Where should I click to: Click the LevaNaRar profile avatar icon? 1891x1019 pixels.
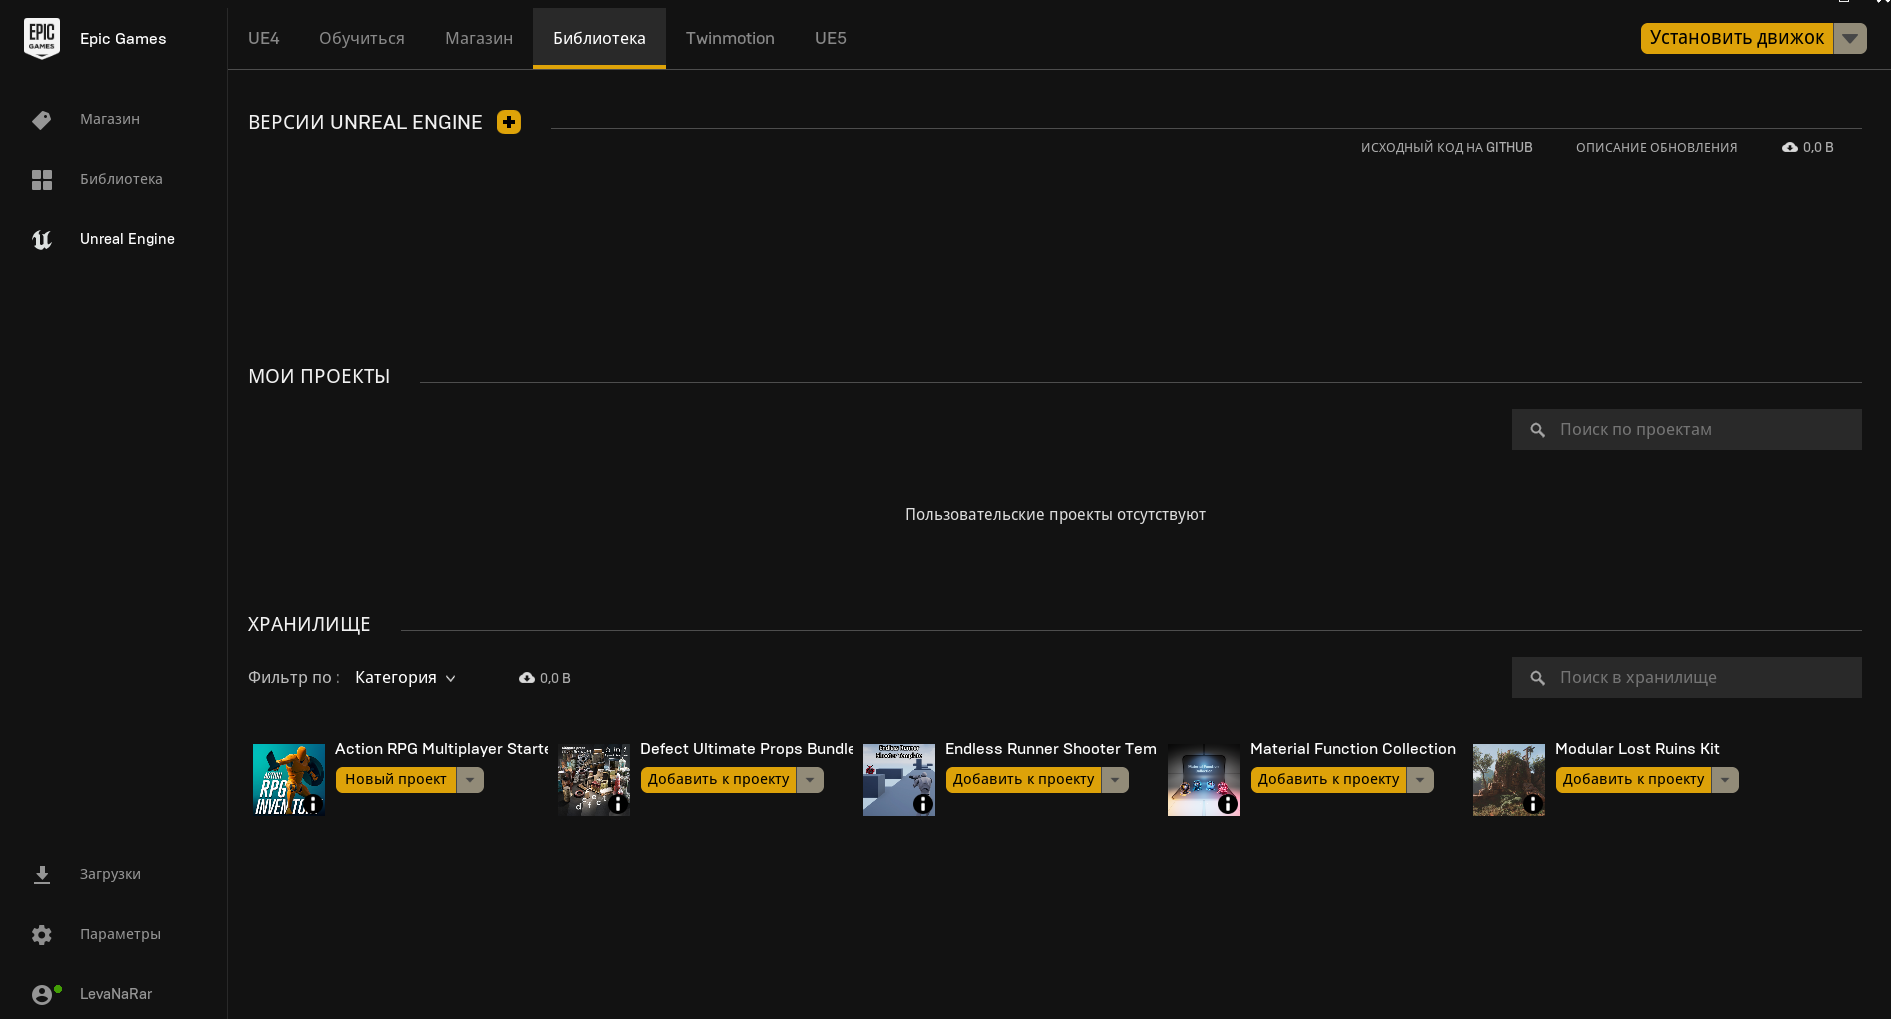point(42,995)
